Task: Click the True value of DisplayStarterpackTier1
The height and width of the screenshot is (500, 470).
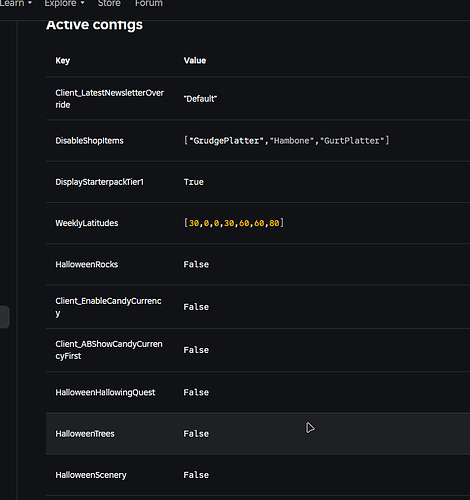Action: 194,182
